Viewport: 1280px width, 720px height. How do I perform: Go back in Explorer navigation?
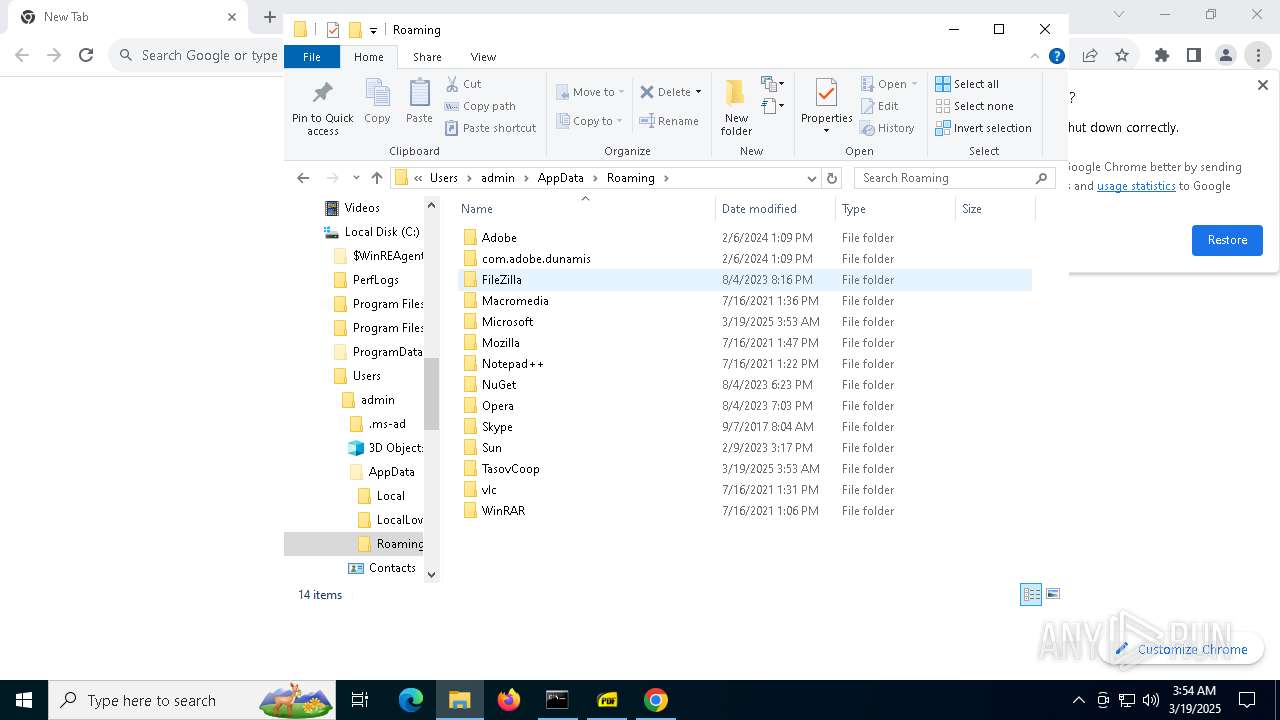tap(303, 178)
